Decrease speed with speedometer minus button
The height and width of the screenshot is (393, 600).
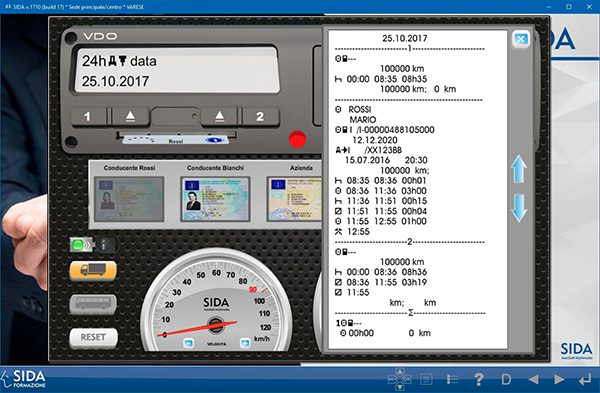tap(189, 343)
